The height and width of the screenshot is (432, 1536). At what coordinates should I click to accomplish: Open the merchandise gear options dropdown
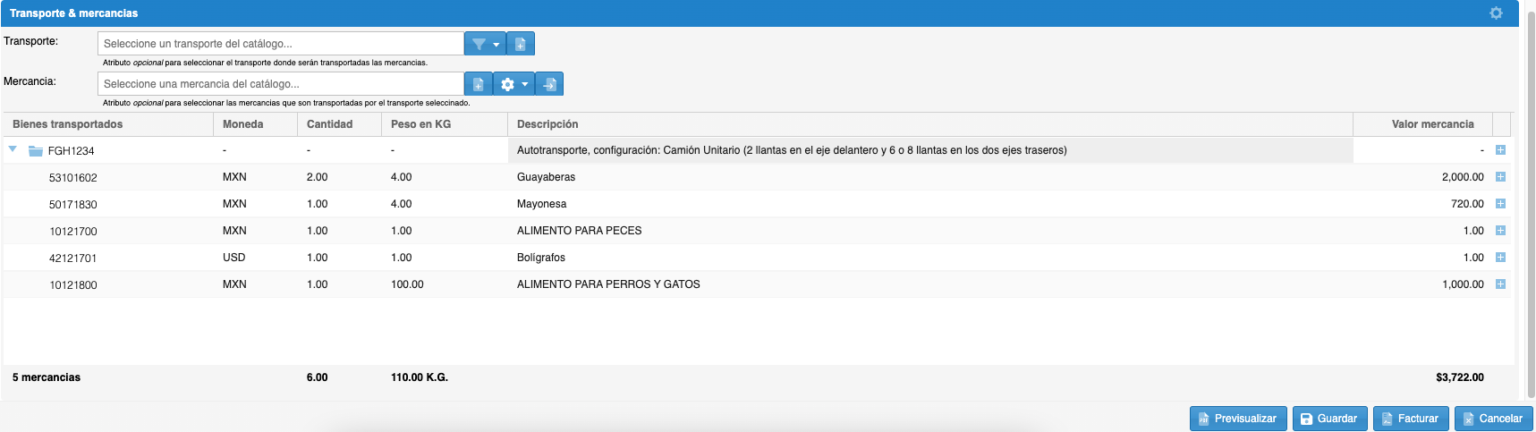pos(514,85)
